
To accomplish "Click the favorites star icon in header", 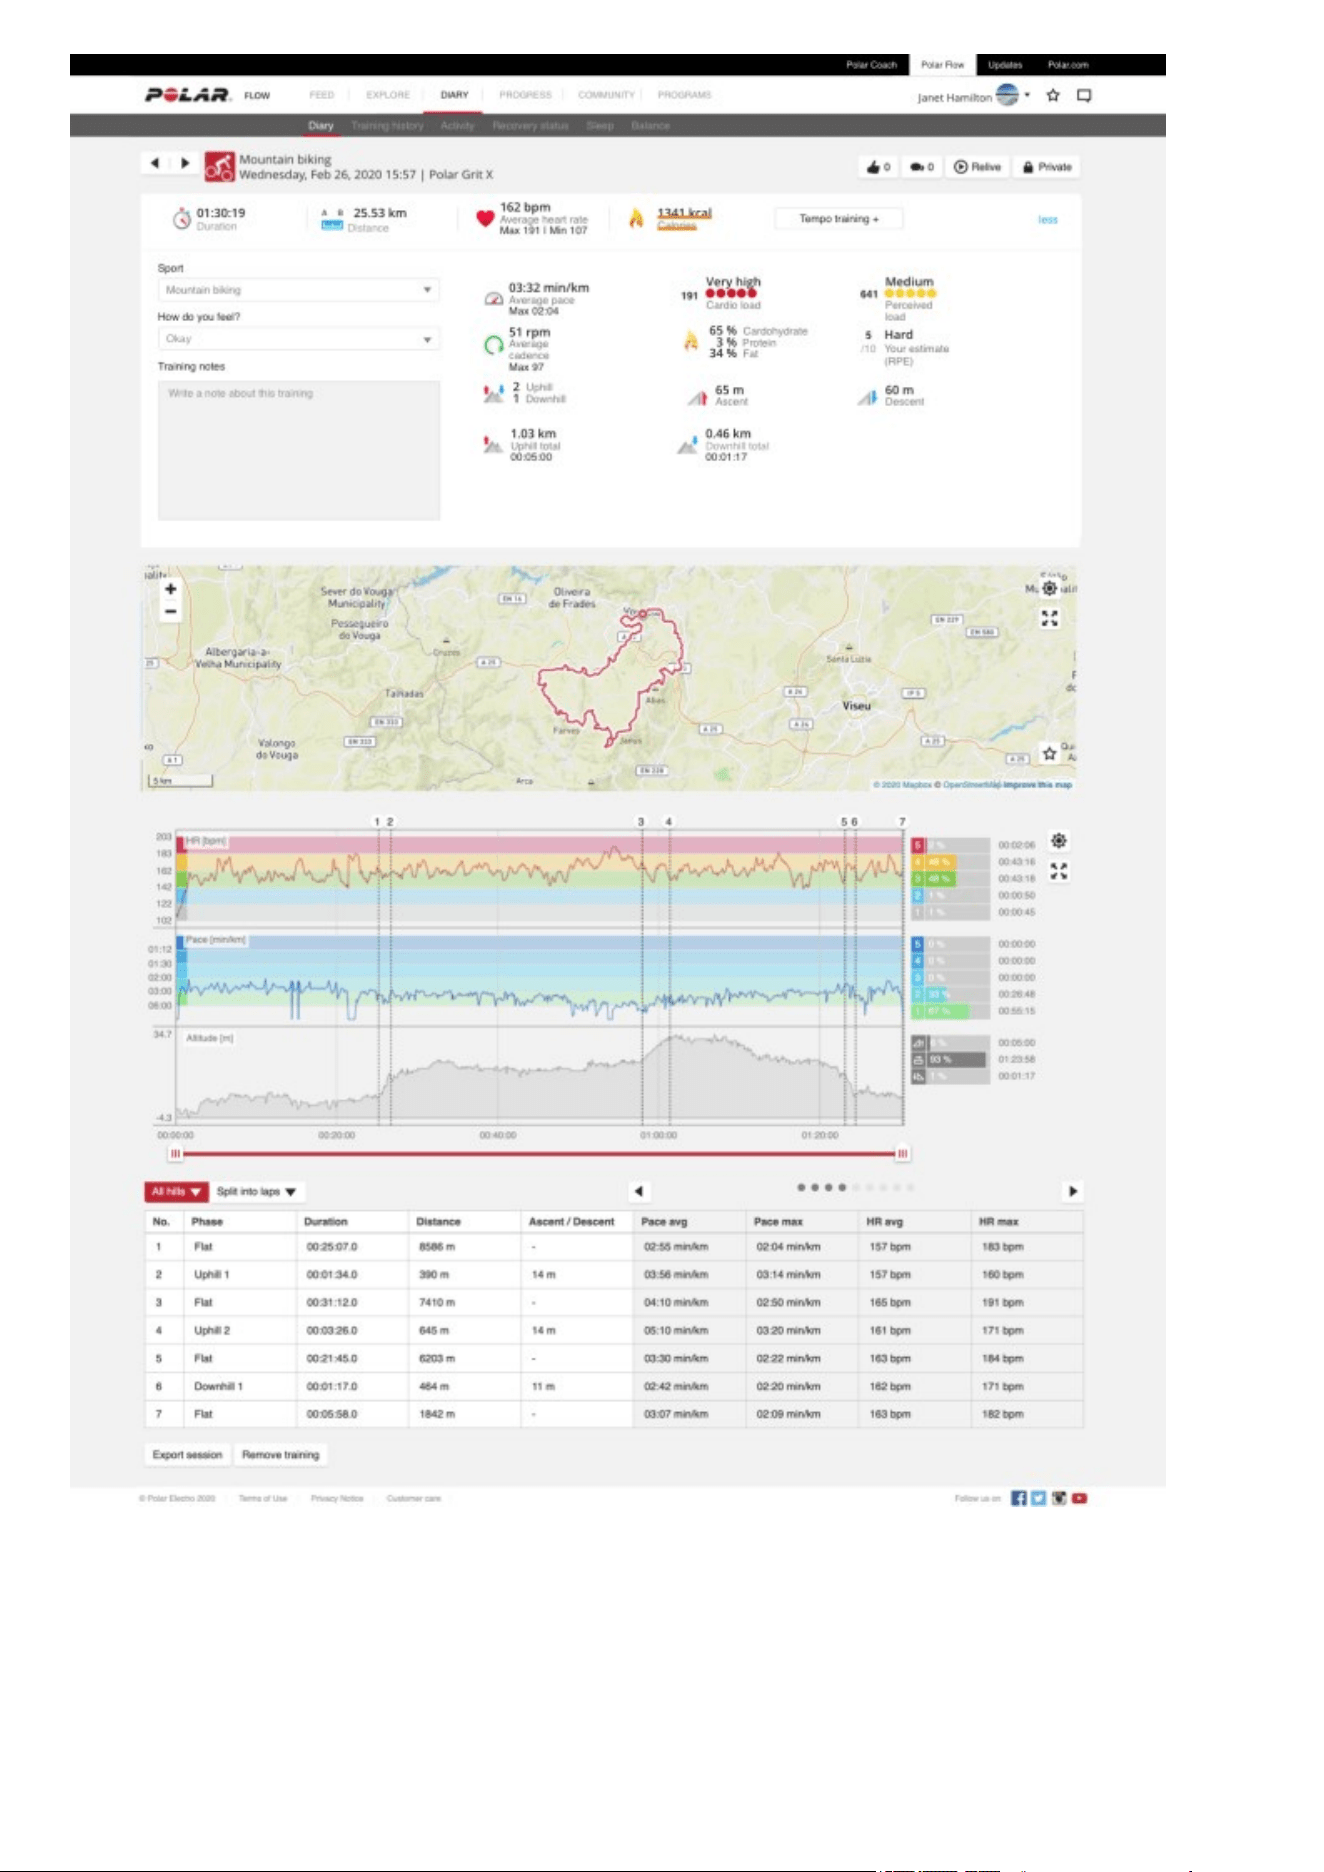I will point(1053,96).
